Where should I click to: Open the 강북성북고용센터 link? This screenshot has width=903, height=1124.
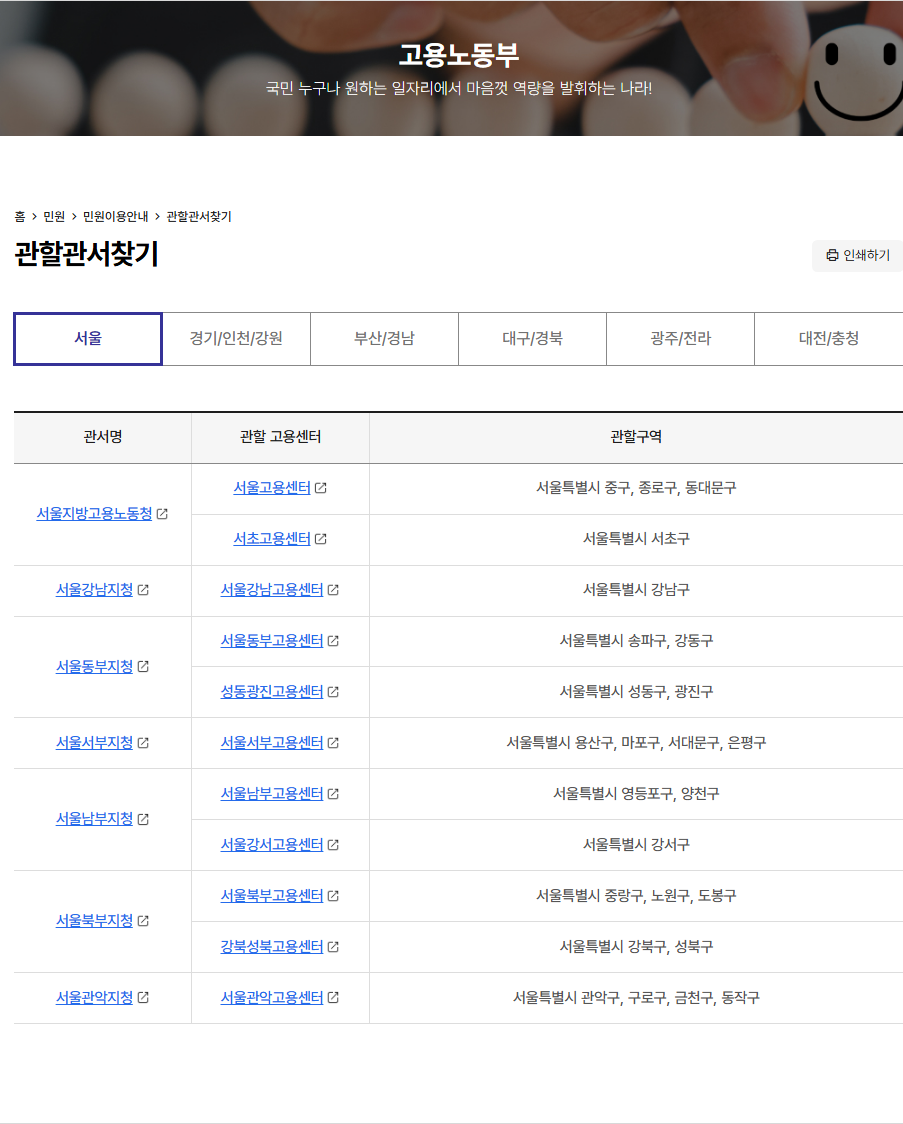(x=274, y=947)
